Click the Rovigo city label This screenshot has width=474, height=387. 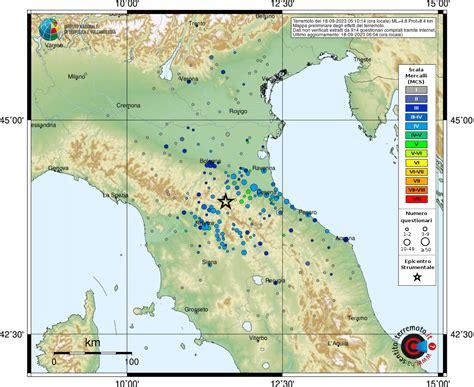(238, 111)
